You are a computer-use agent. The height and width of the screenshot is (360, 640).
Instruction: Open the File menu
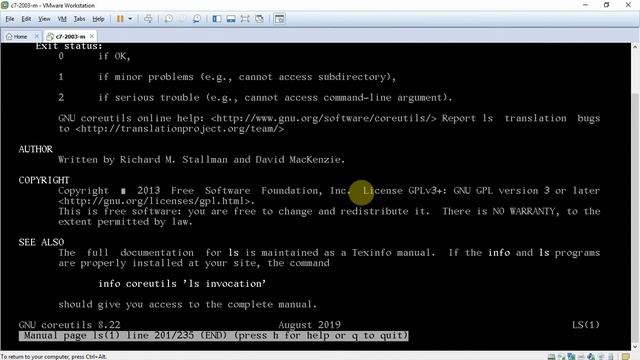[x=10, y=19]
